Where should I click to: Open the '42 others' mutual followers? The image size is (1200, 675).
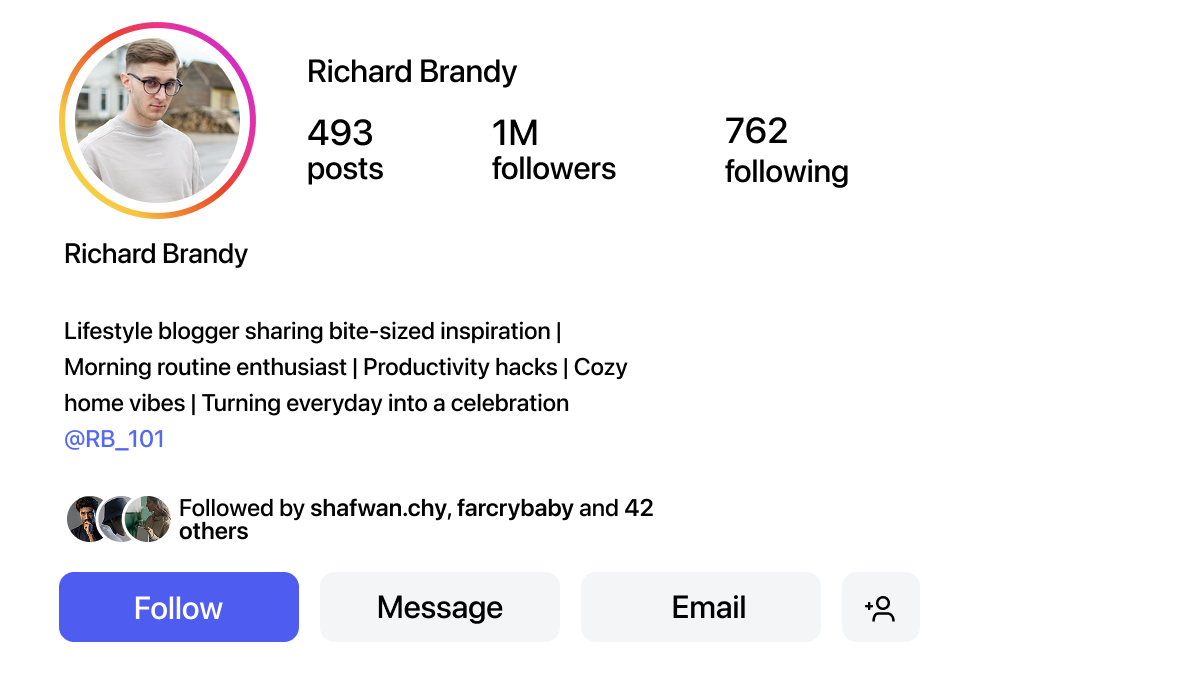(213, 531)
